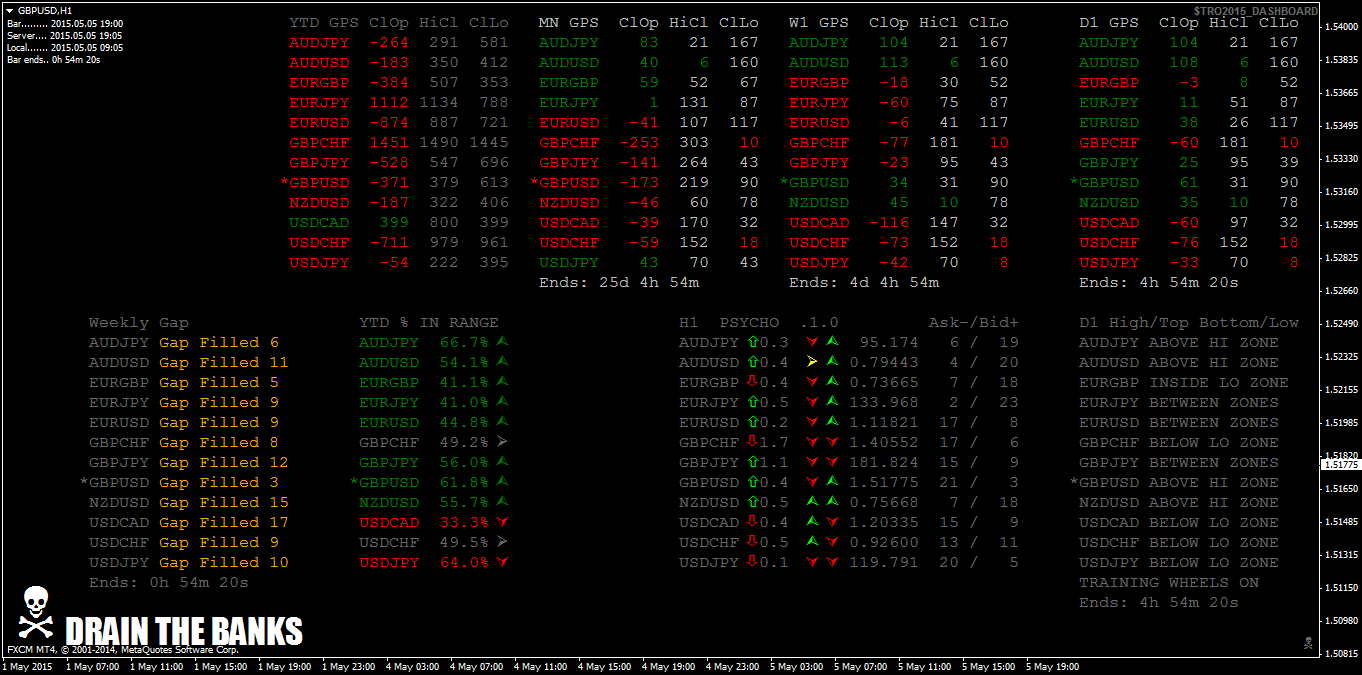Click 'NZDUSD Gap Filled 15' row

click(189, 502)
